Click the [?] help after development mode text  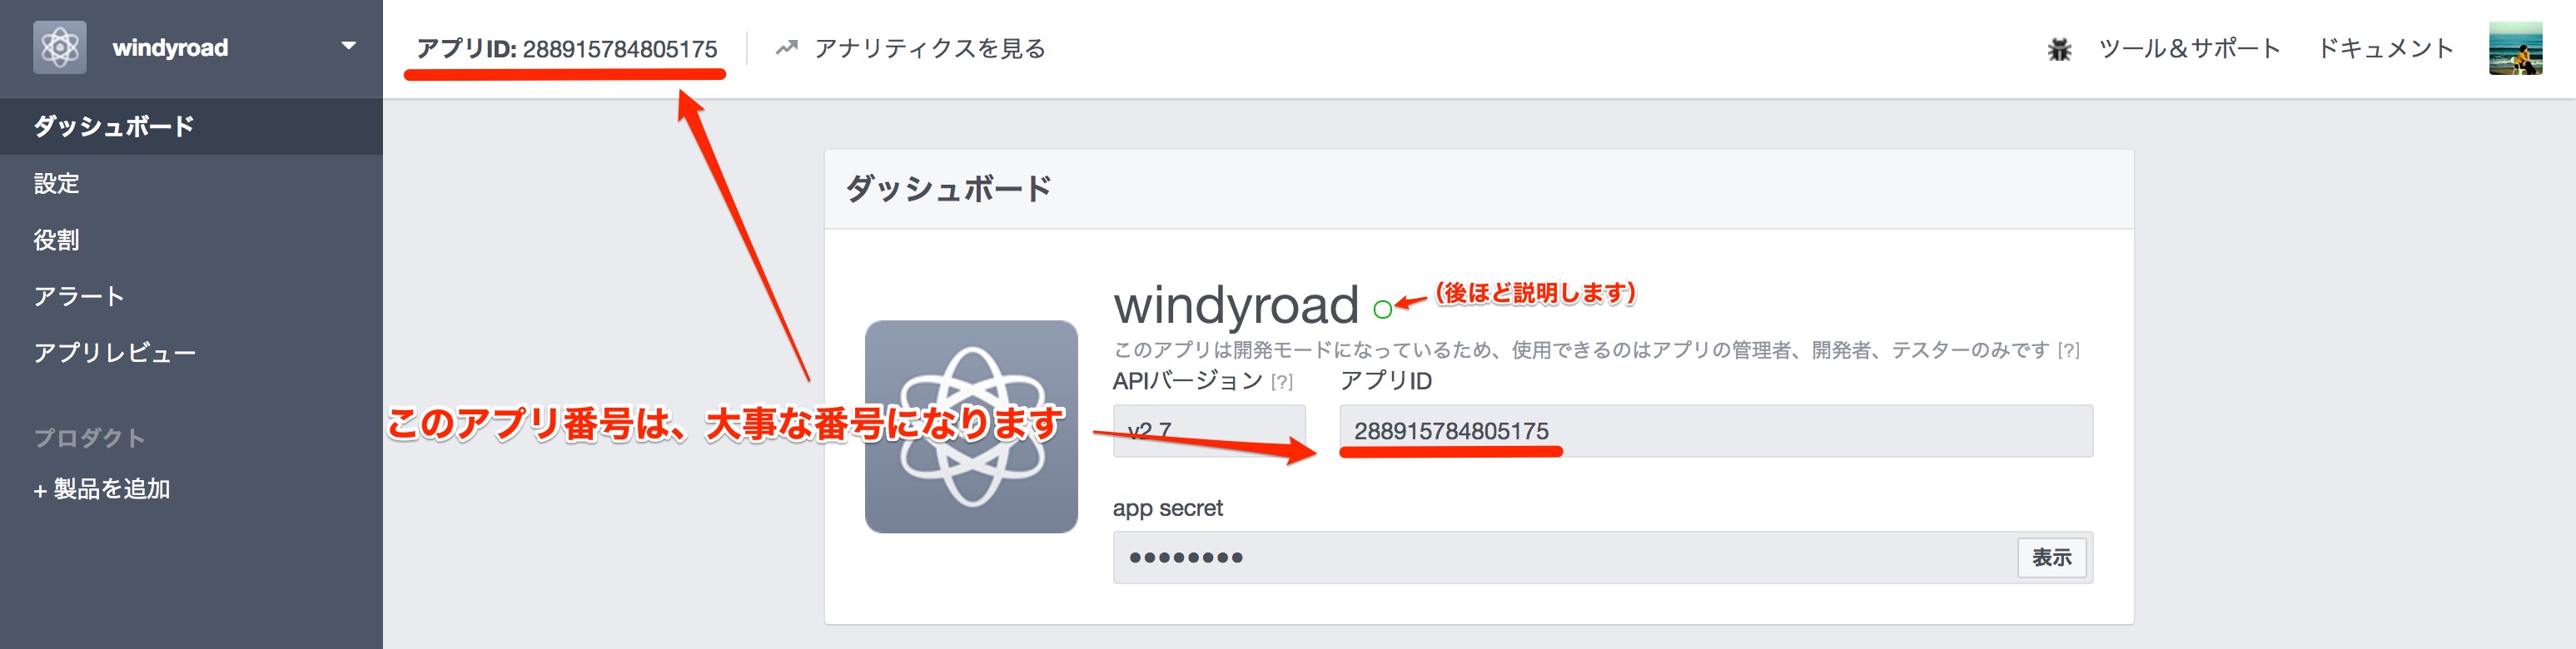click(2069, 351)
